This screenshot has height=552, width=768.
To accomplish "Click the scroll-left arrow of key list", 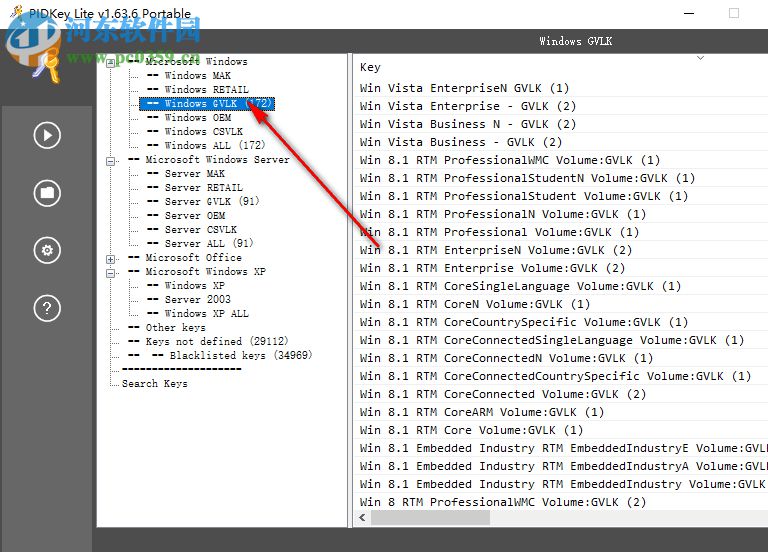I will click(x=362, y=518).
